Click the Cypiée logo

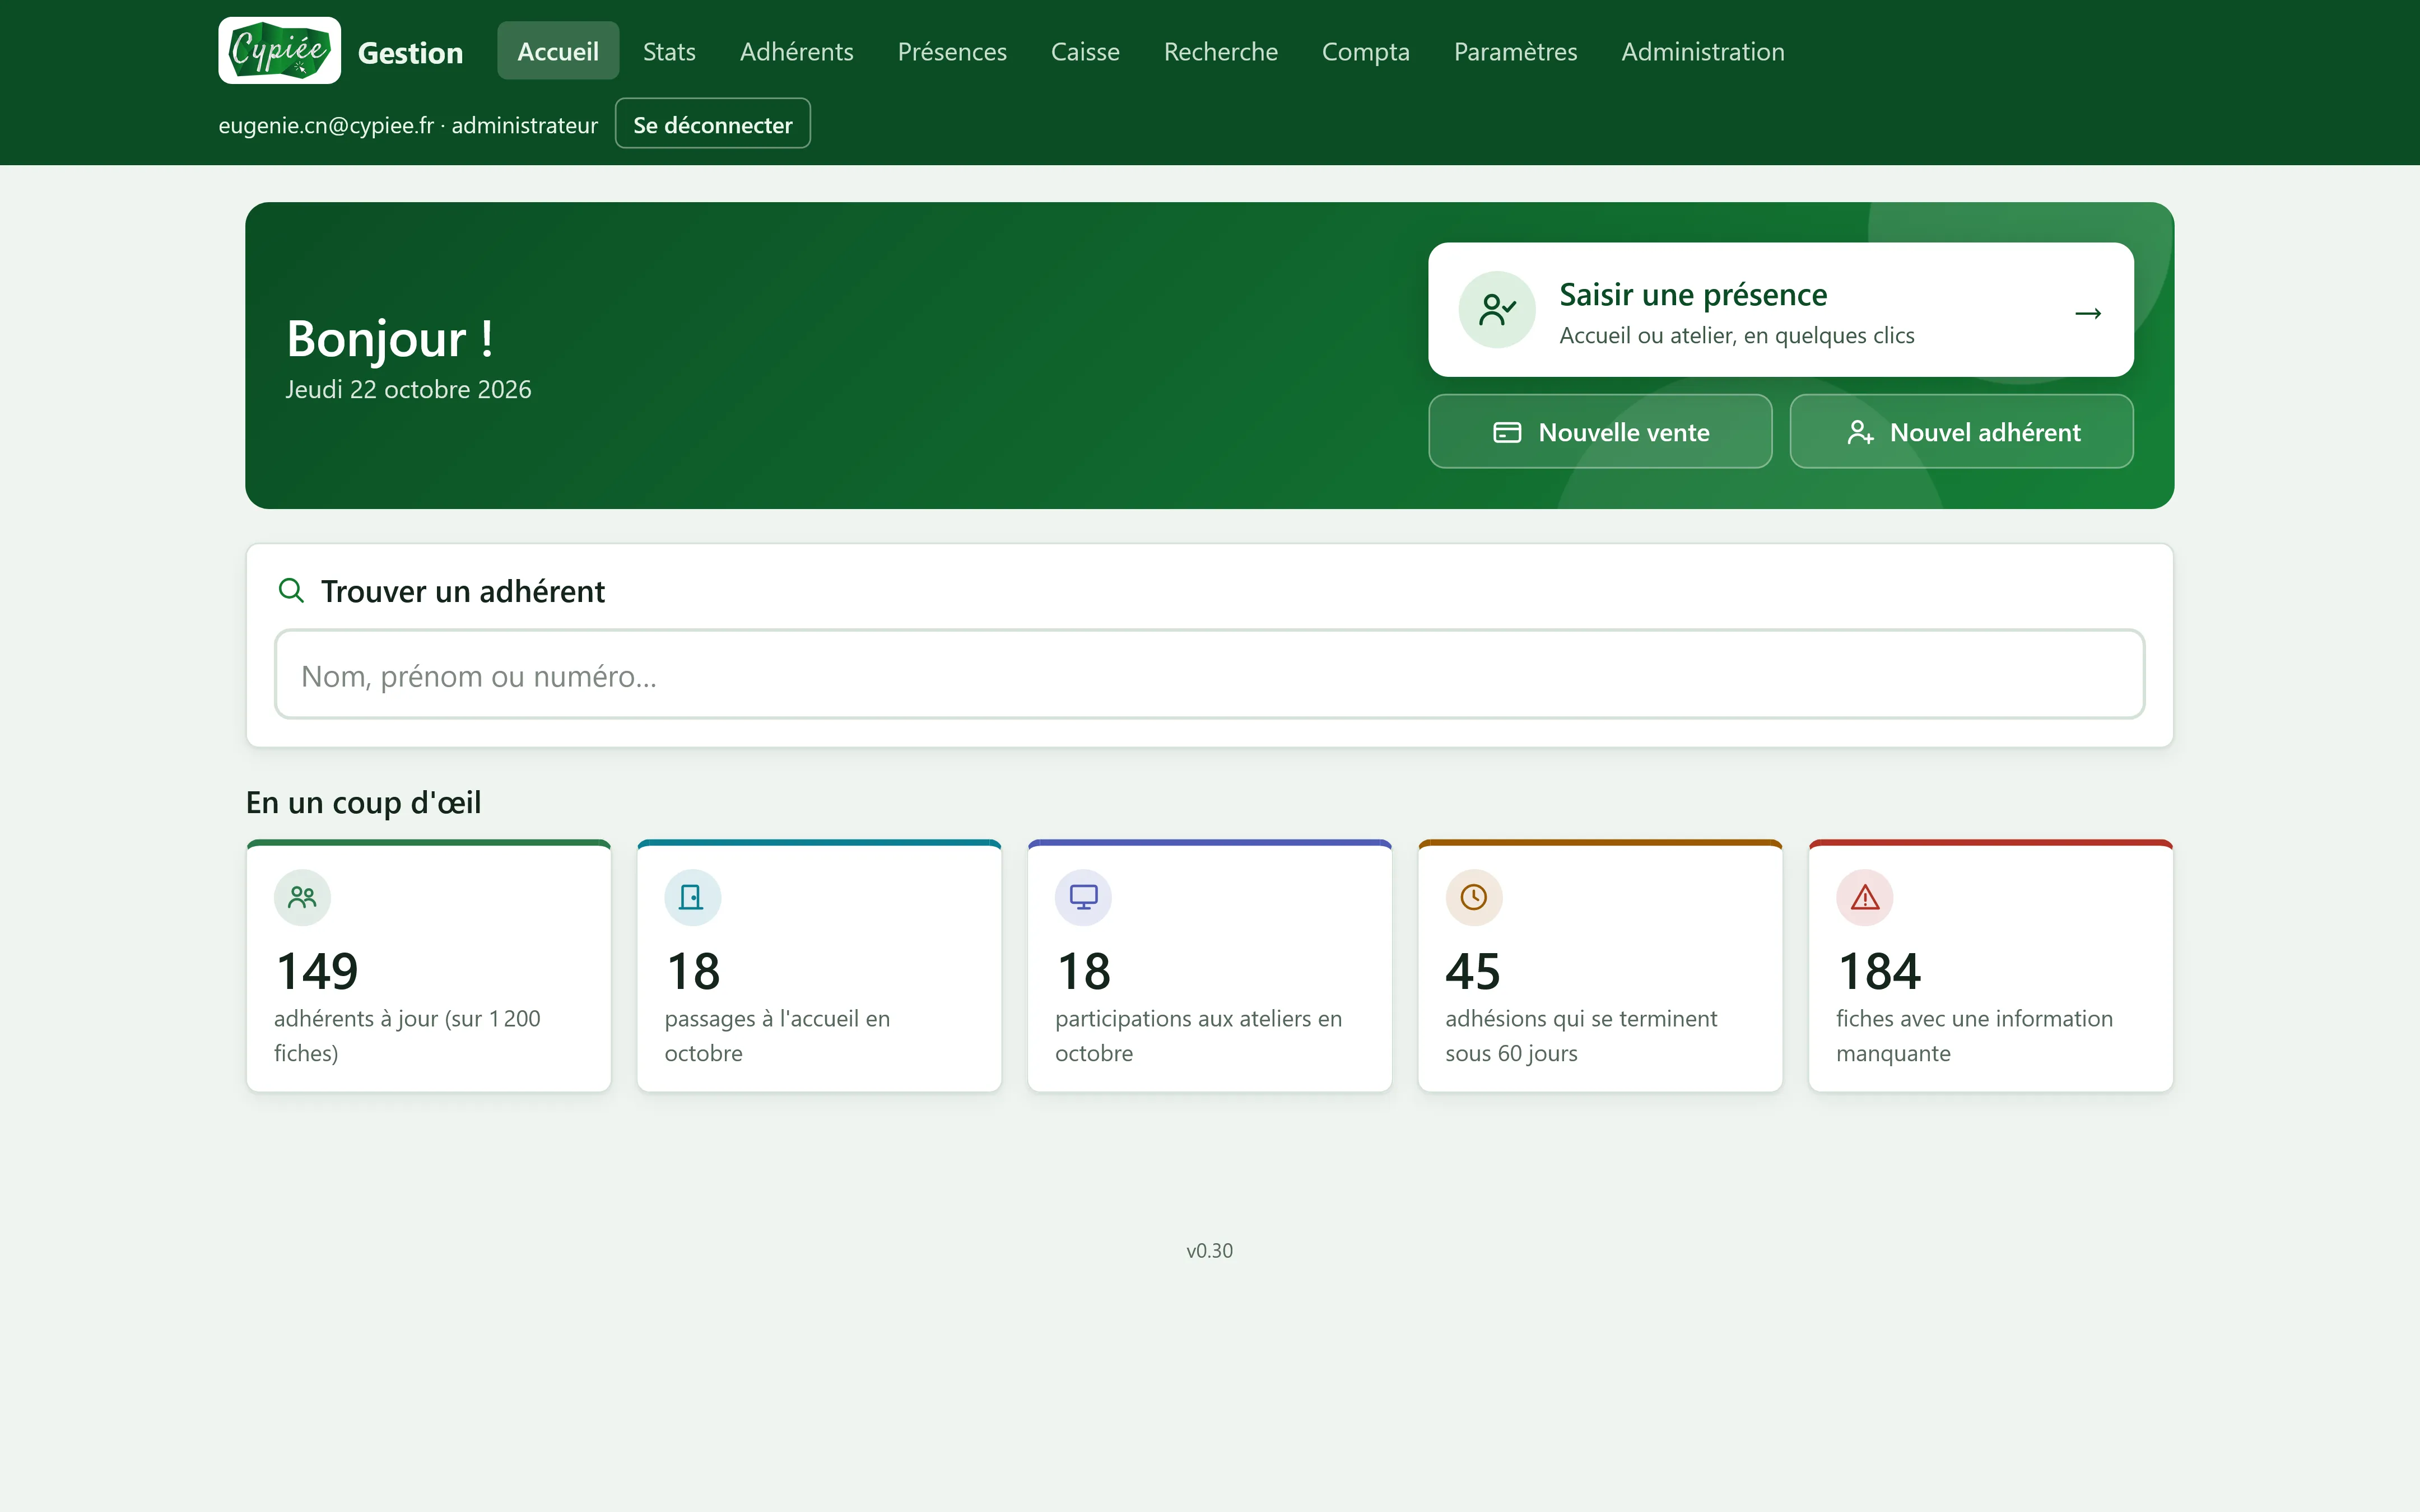pyautogui.click(x=279, y=50)
